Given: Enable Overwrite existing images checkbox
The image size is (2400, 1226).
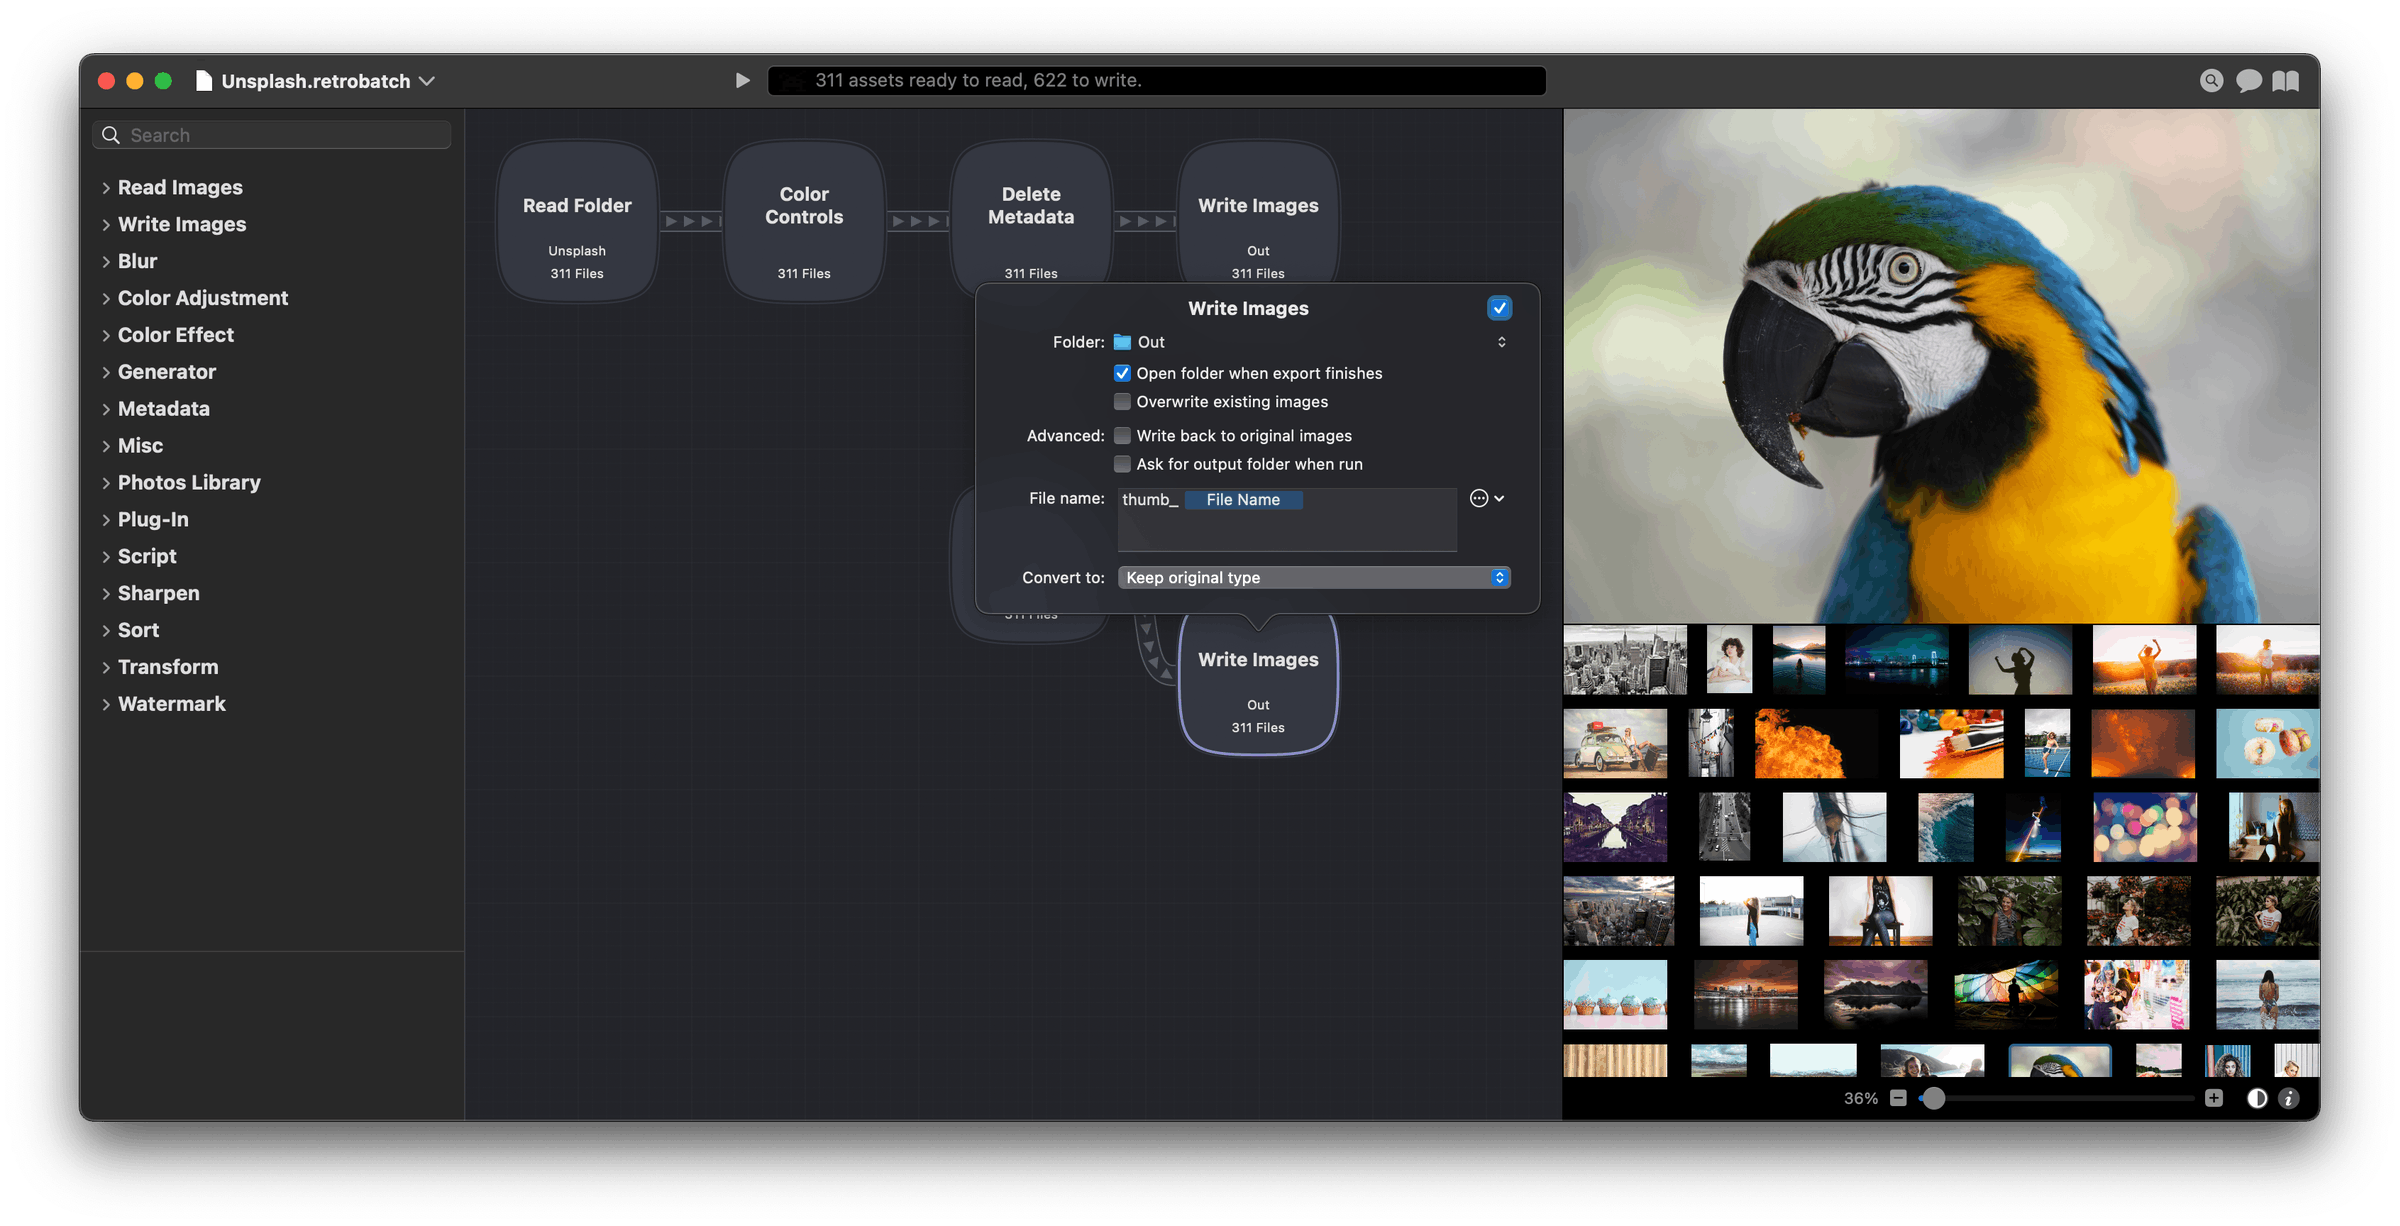Looking at the screenshot, I should coord(1122,402).
